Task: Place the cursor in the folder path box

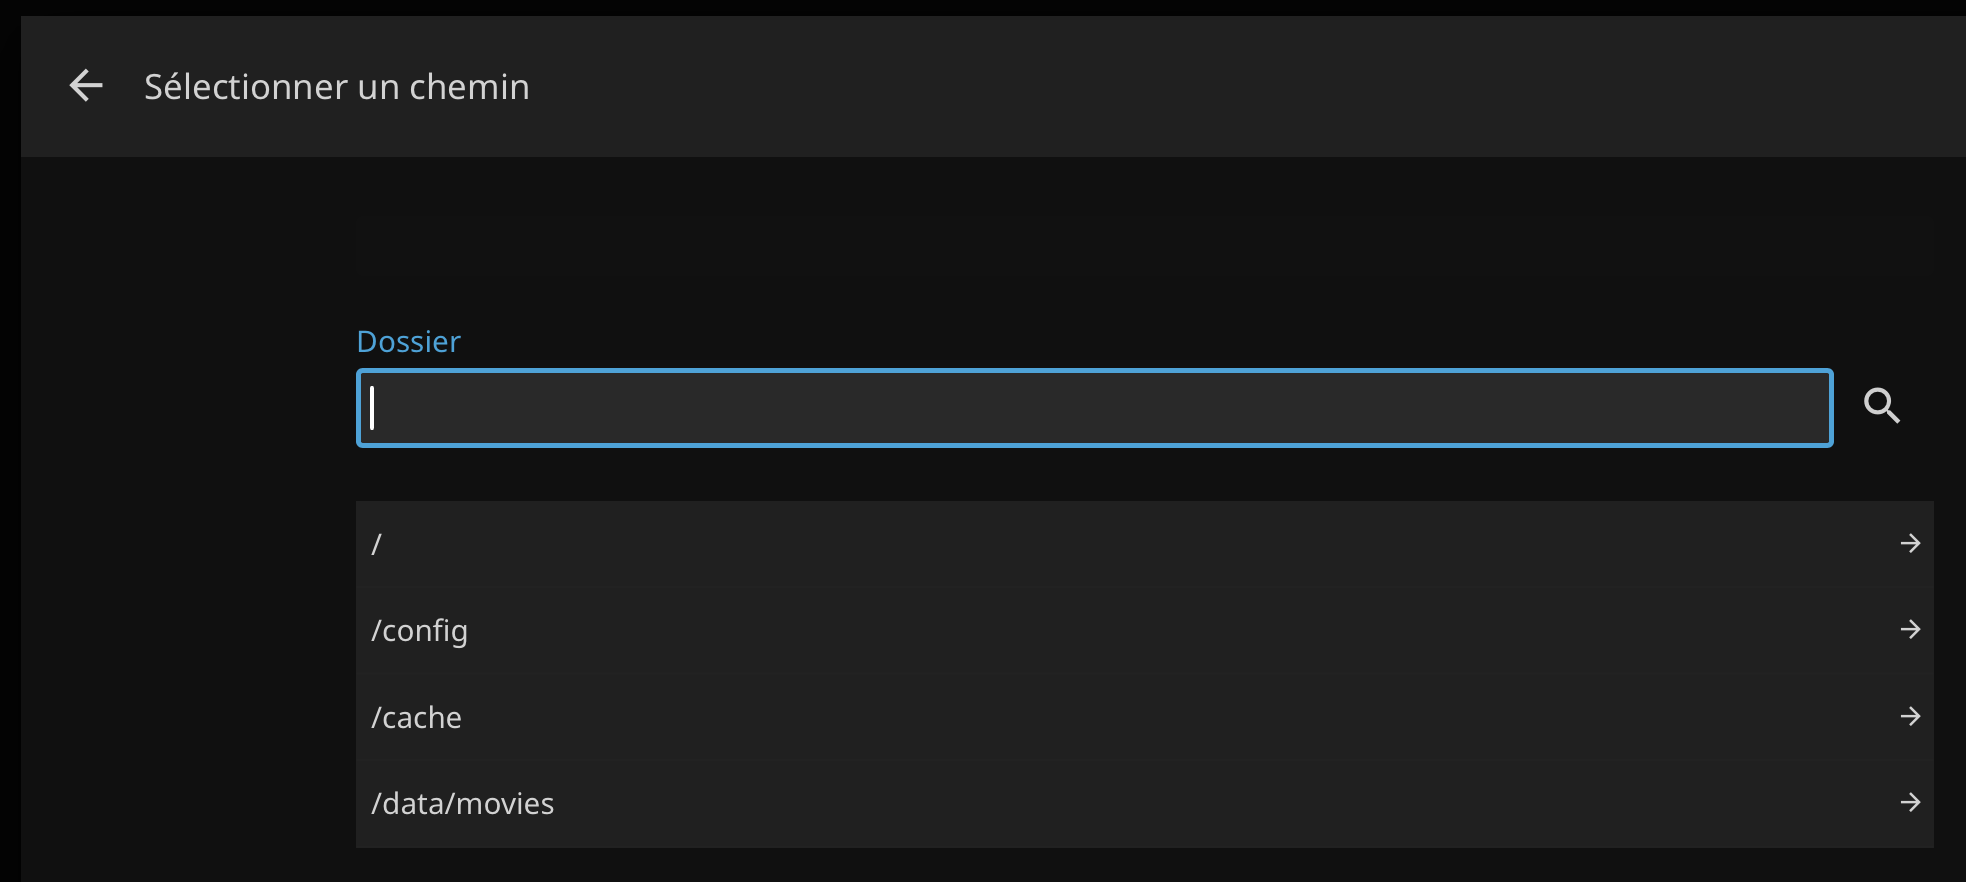Action: point(1094,408)
